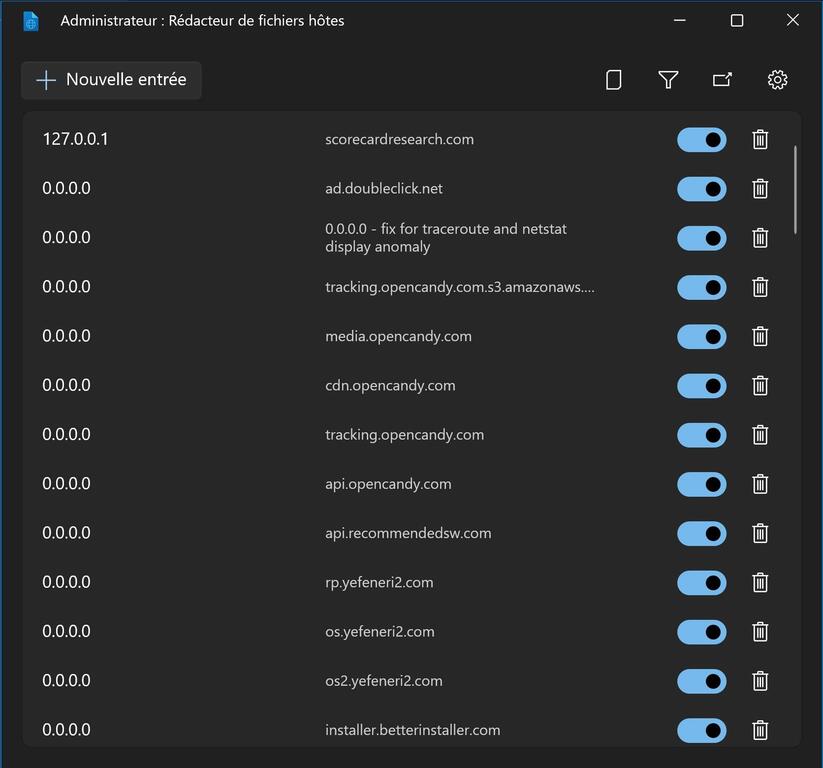Disable the tracking.opencandy.com entry switch
The width and height of the screenshot is (823, 768).
(702, 435)
